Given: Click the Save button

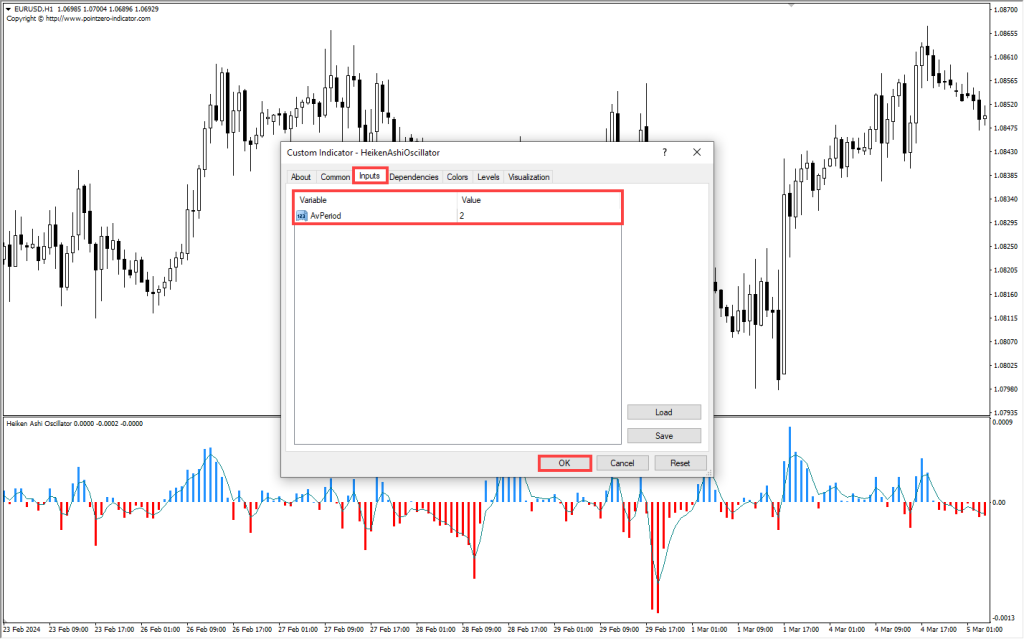Looking at the screenshot, I should point(664,436).
